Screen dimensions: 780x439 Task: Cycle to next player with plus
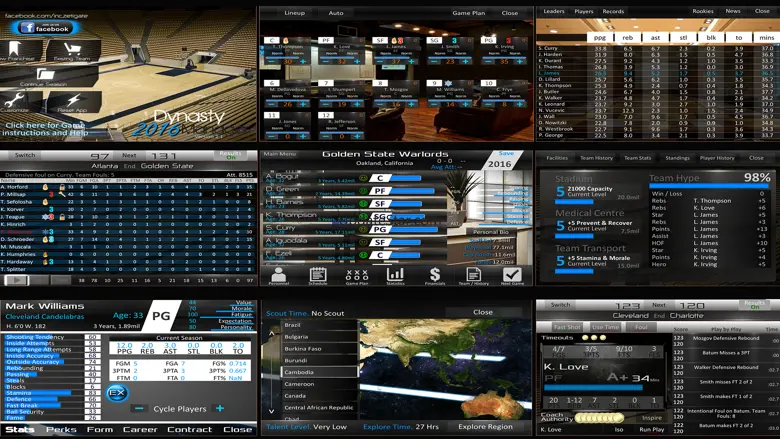pos(220,408)
